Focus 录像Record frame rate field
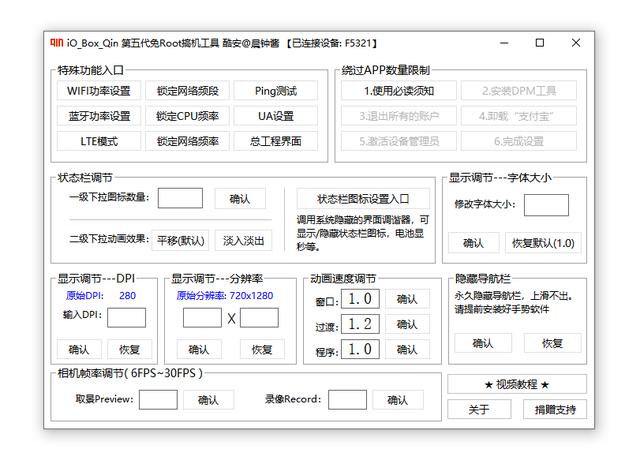Viewport: 640px width, 464px height. click(x=347, y=400)
